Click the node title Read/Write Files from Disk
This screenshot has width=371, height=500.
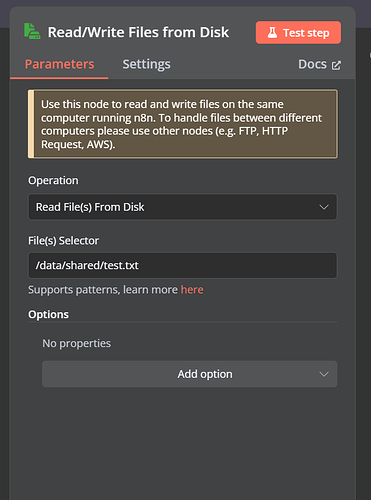138,32
